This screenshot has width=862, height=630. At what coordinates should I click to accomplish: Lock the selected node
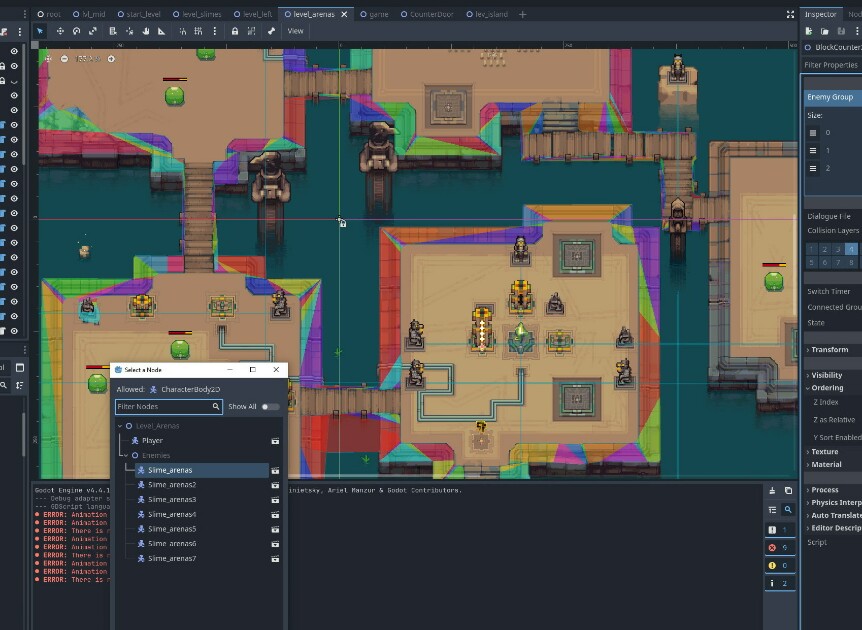pyautogui.click(x=235, y=31)
